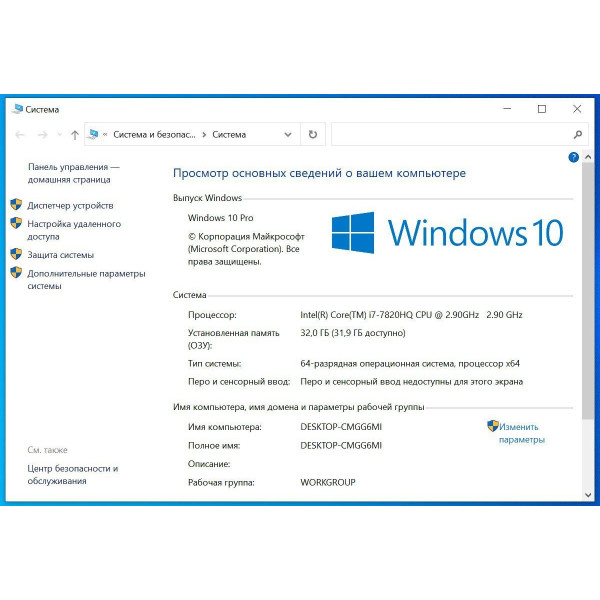Open "Настройка удаленного доступа" link

click(74, 230)
